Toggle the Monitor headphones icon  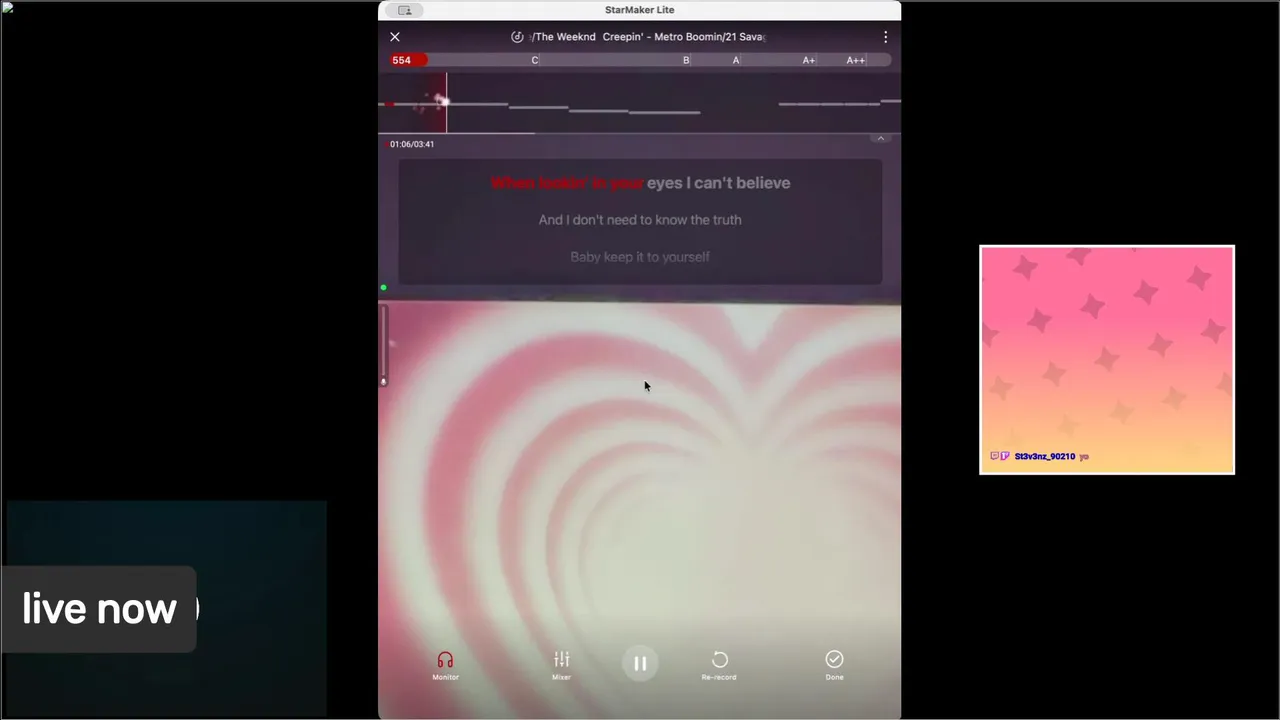click(x=445, y=661)
